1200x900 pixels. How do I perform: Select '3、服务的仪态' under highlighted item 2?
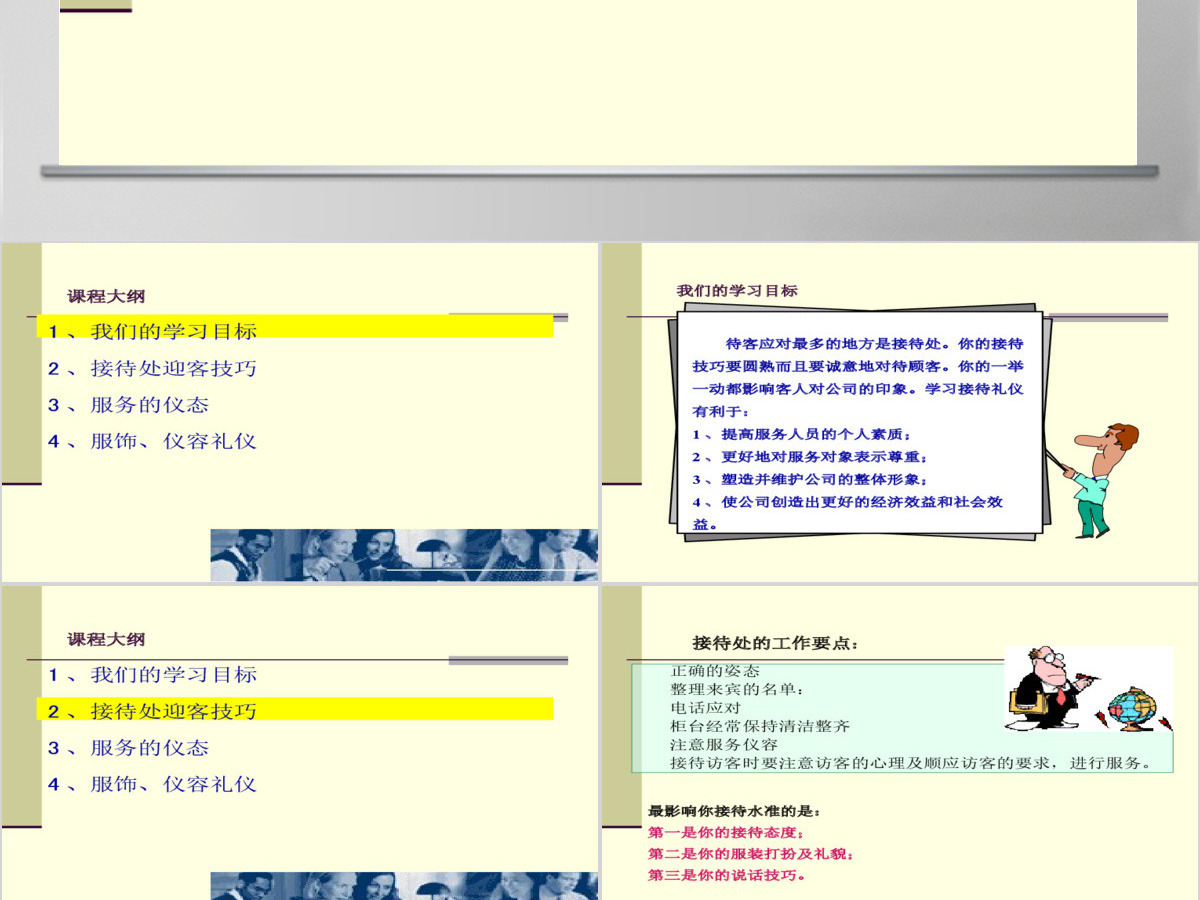pyautogui.click(x=128, y=748)
